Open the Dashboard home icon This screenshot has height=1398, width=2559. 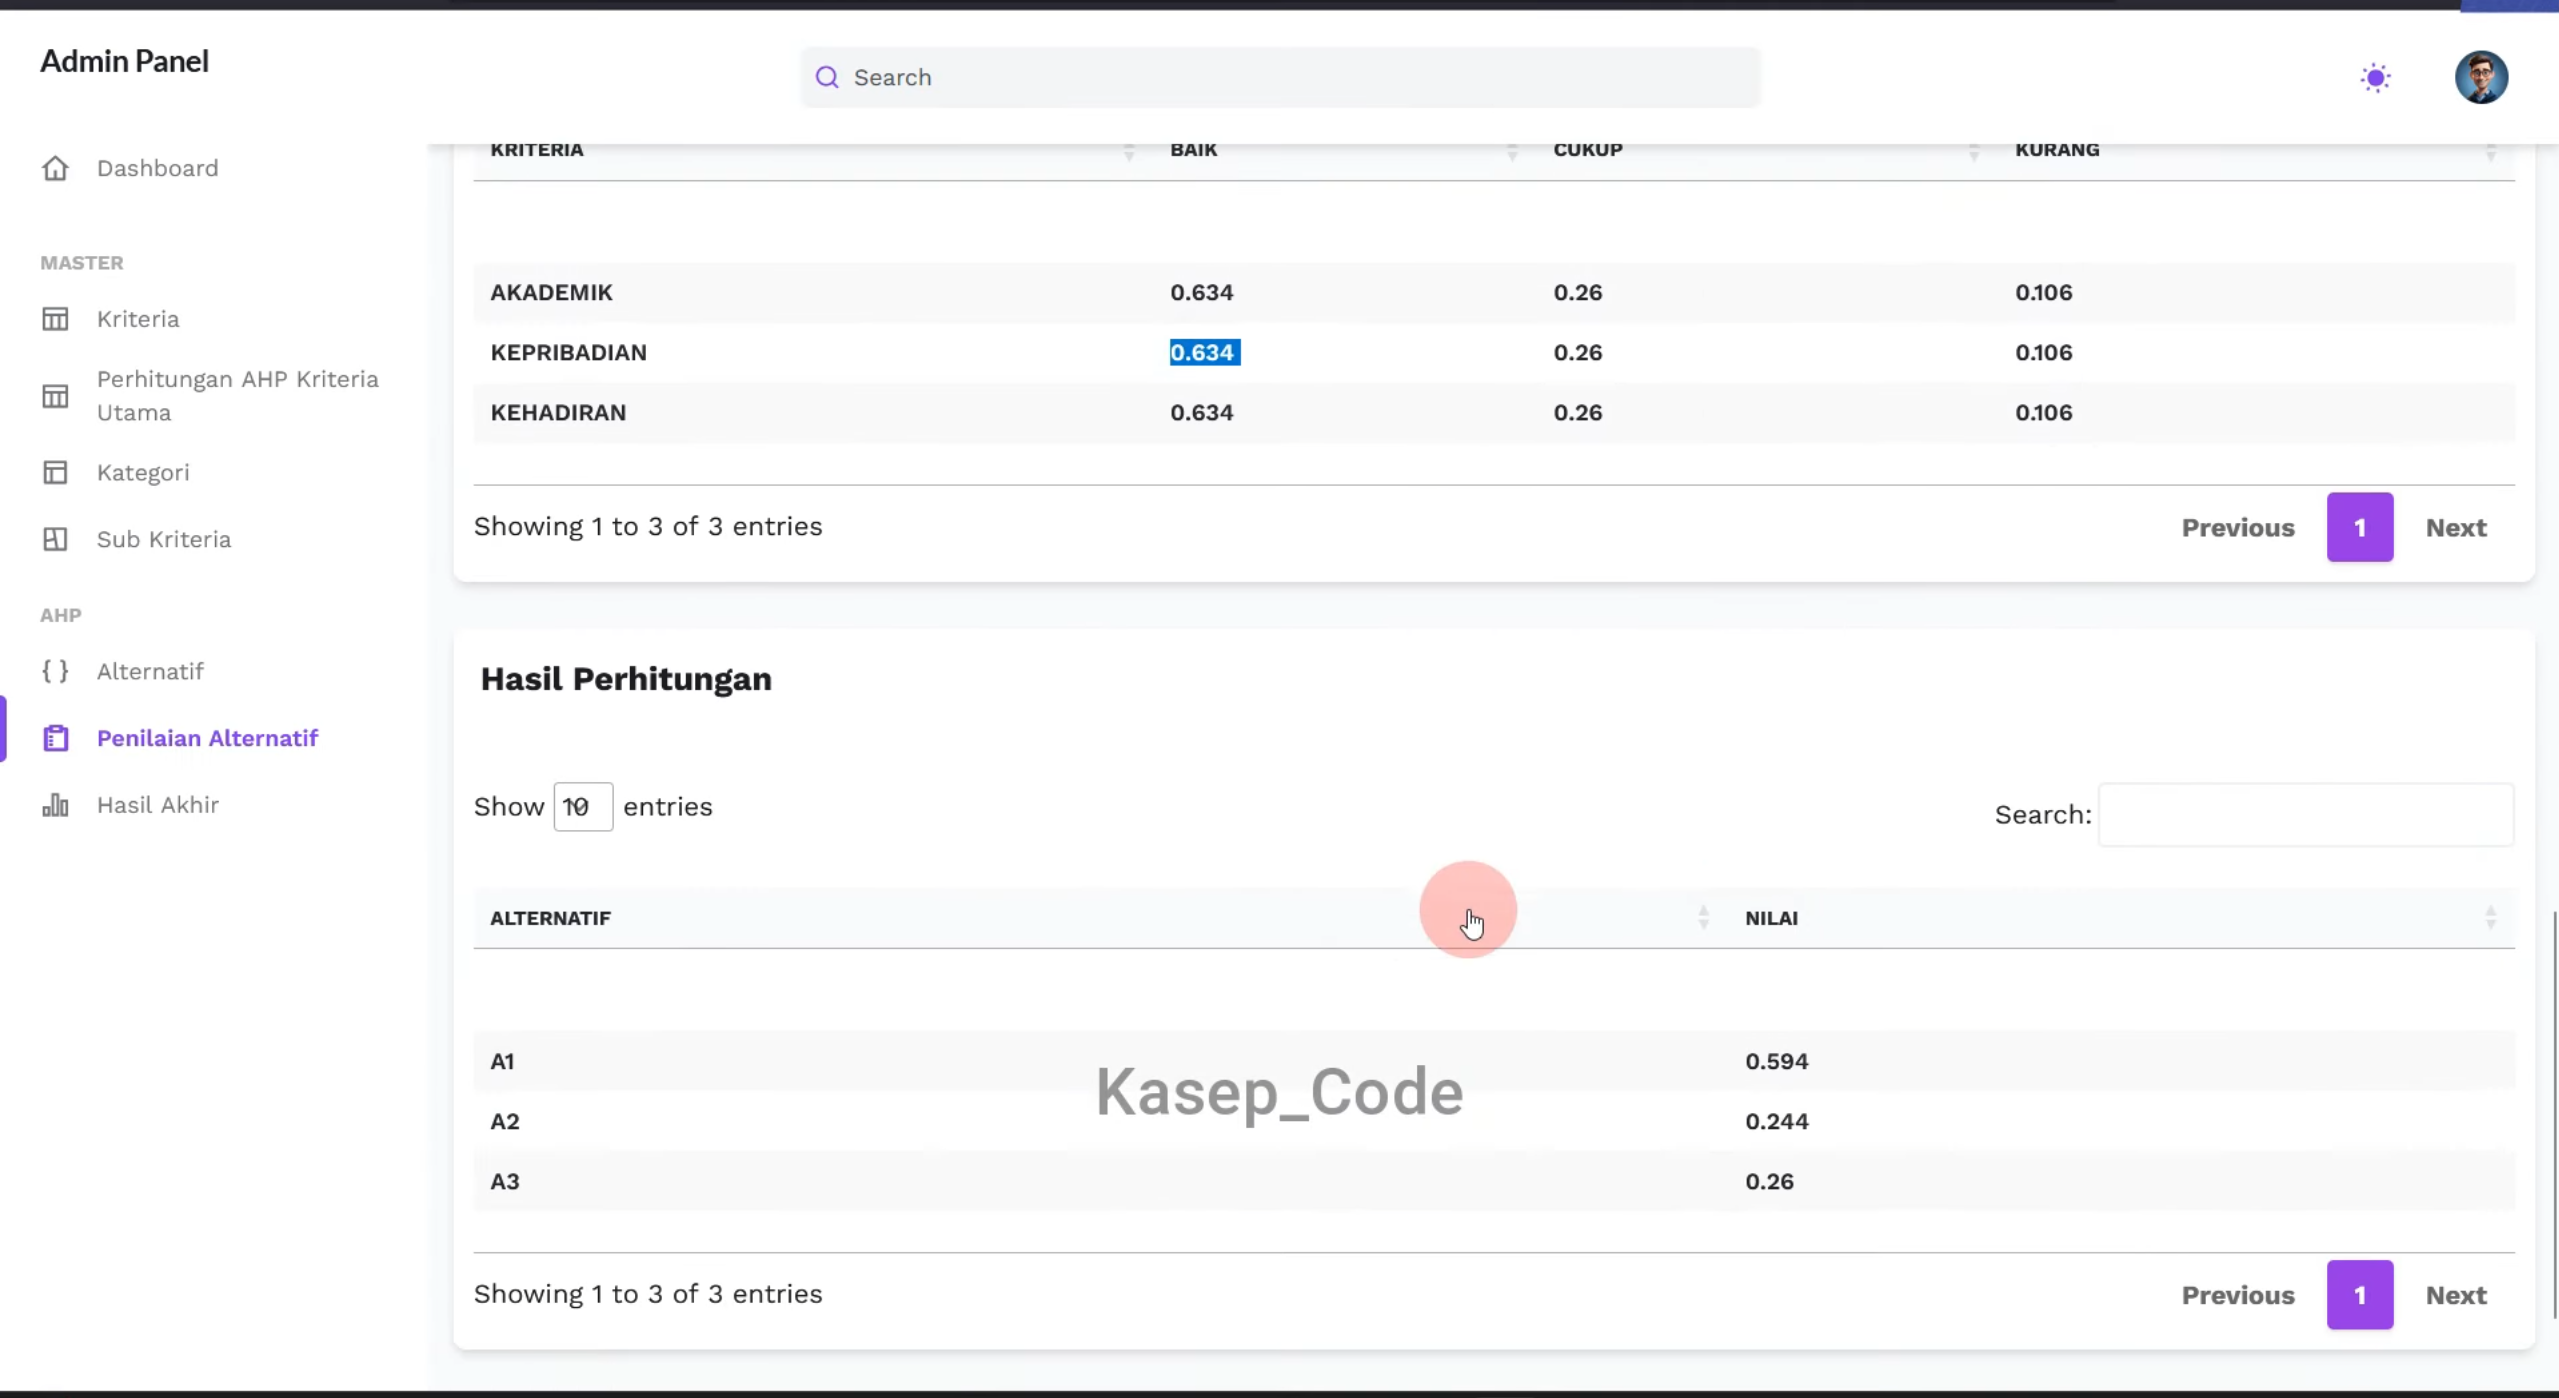(55, 168)
